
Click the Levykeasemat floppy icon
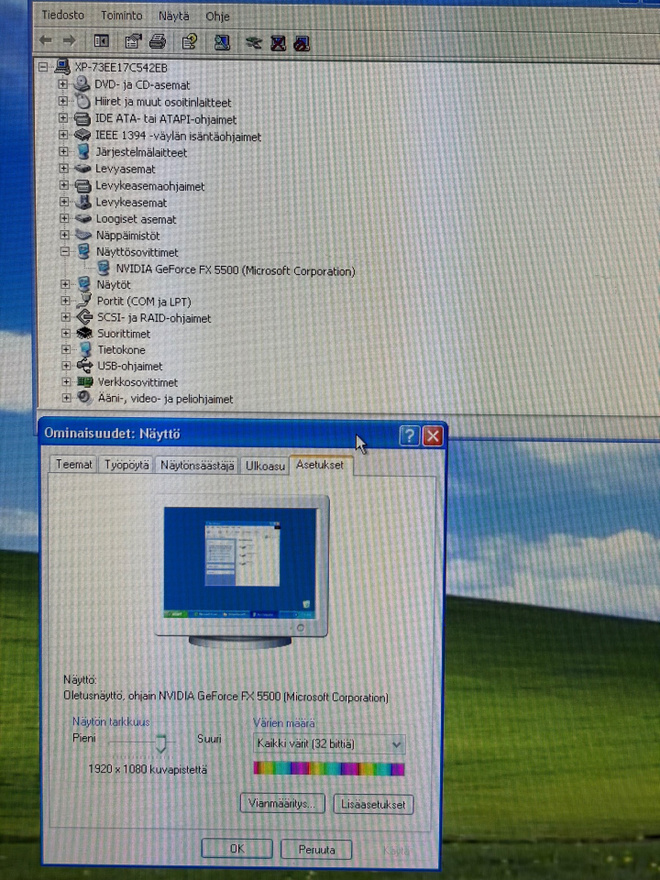click(84, 202)
